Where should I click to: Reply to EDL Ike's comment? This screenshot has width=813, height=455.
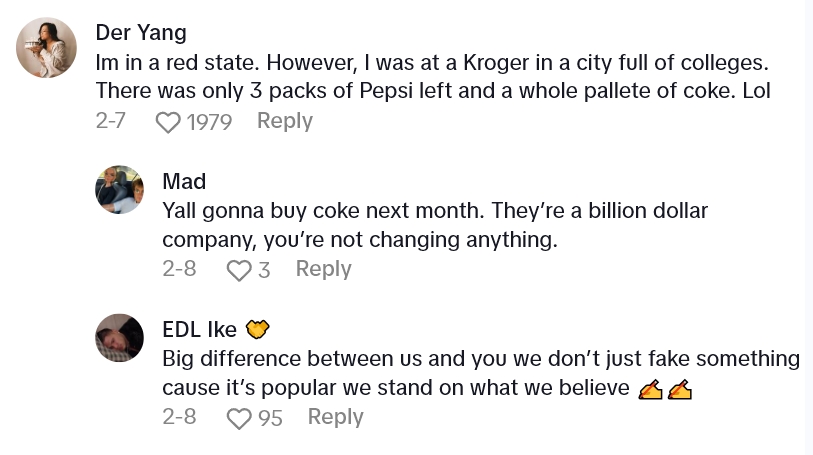[x=335, y=417]
